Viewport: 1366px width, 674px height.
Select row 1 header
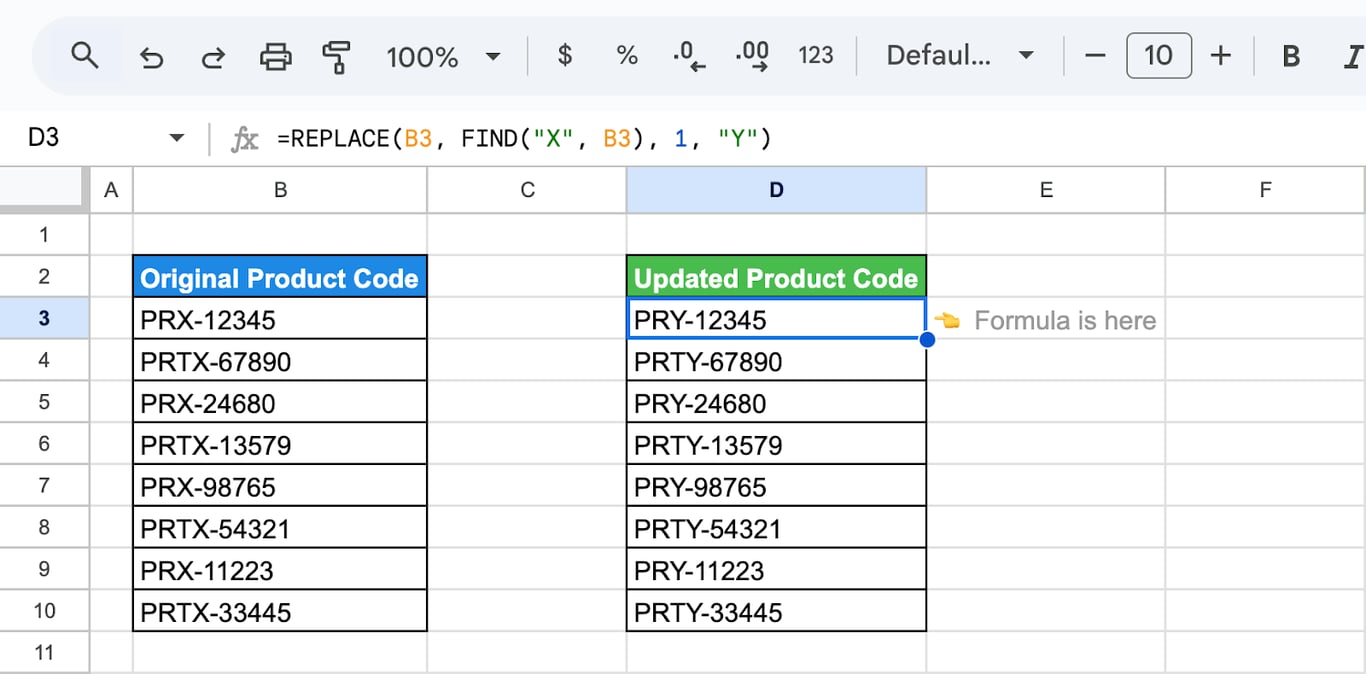(44, 234)
